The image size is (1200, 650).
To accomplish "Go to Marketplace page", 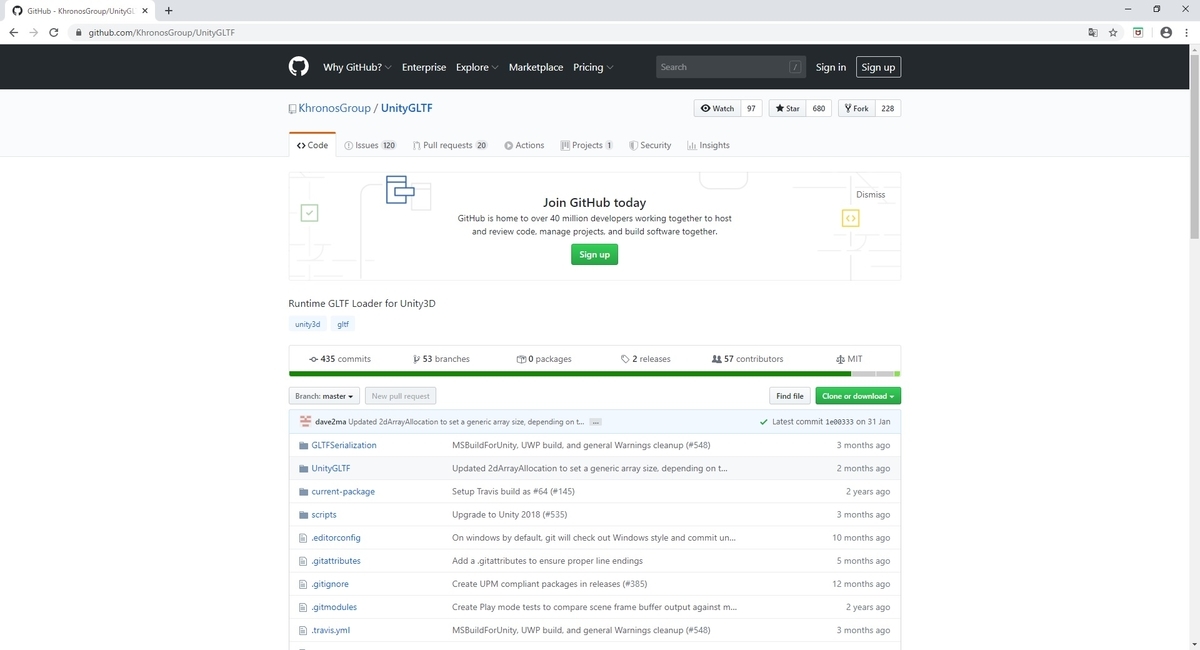I will (x=536, y=67).
